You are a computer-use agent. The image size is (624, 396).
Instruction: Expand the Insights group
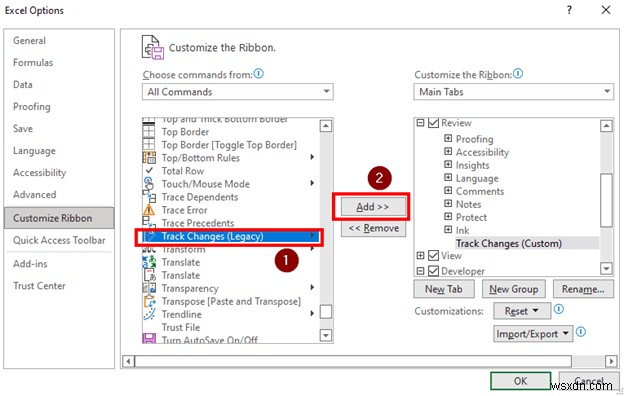[x=448, y=164]
